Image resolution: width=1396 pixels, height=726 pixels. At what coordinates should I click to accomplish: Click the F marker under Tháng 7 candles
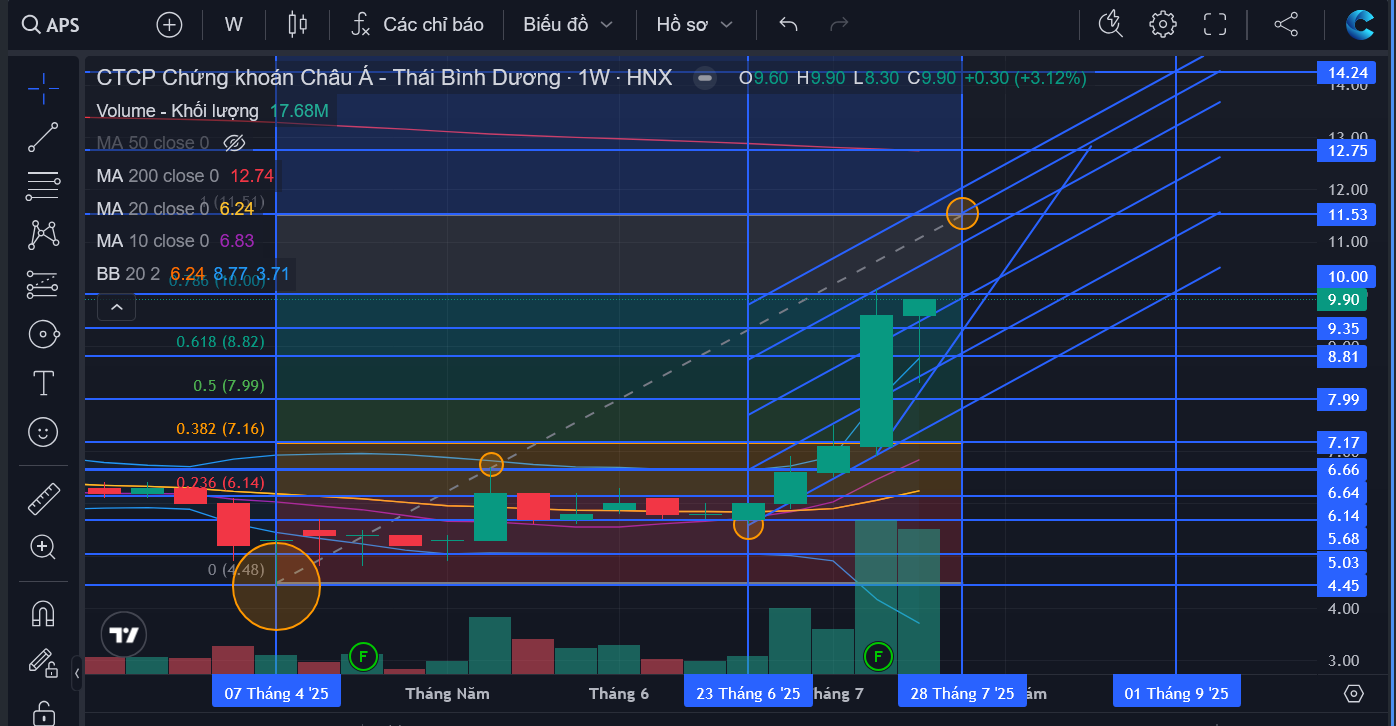[878, 657]
